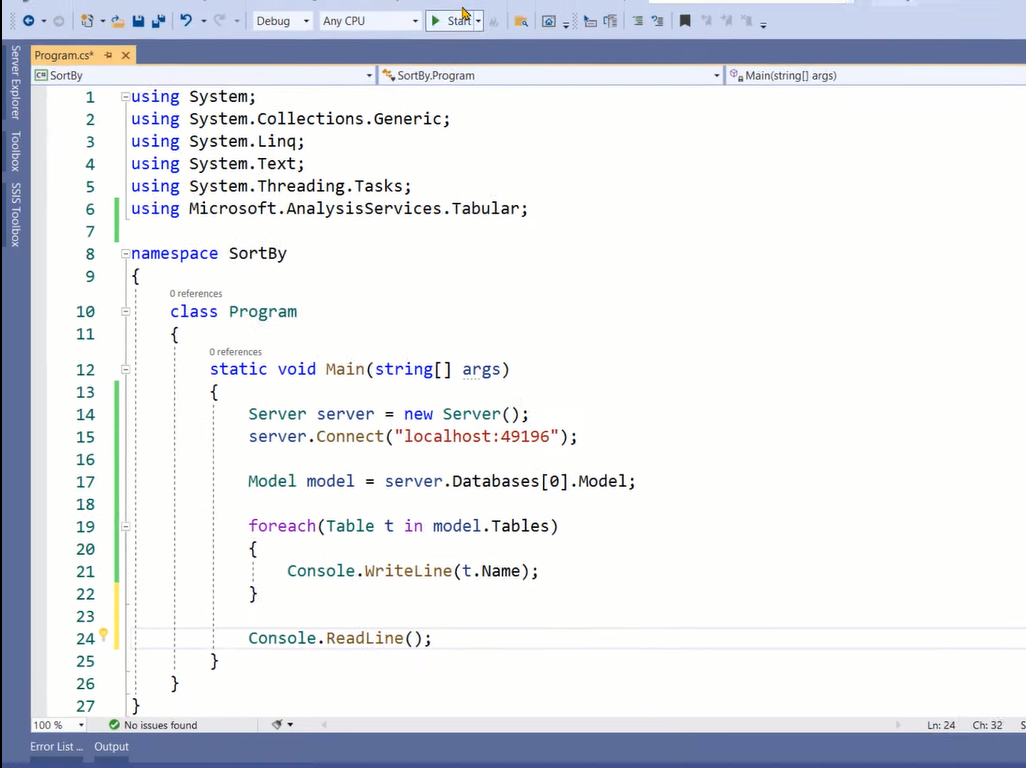
Task: Click the clear bookmarks icon
Action: 747,22
